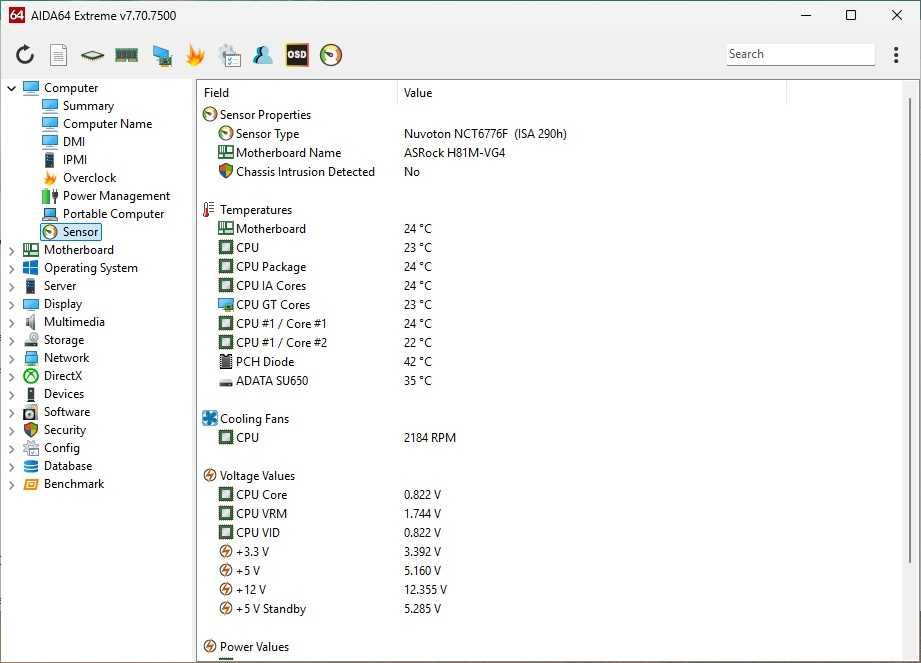Open the three-dot options menu
The width and height of the screenshot is (921, 663).
896,55
